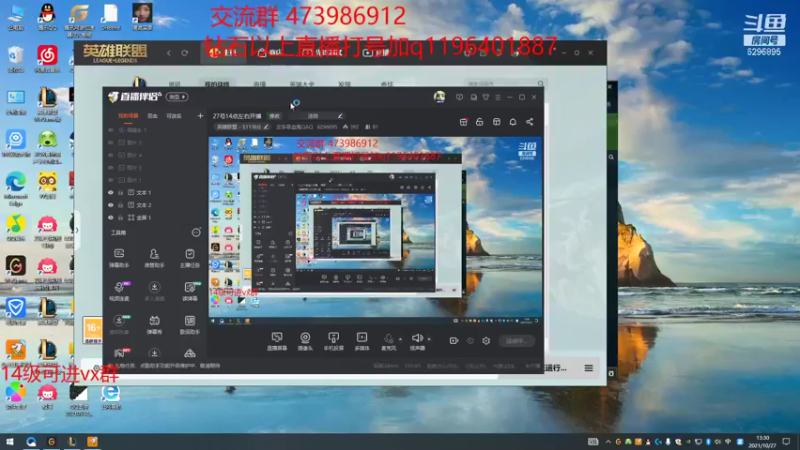Open 主播任务 tool in toolbox
The image size is (800, 450).
tap(190, 258)
